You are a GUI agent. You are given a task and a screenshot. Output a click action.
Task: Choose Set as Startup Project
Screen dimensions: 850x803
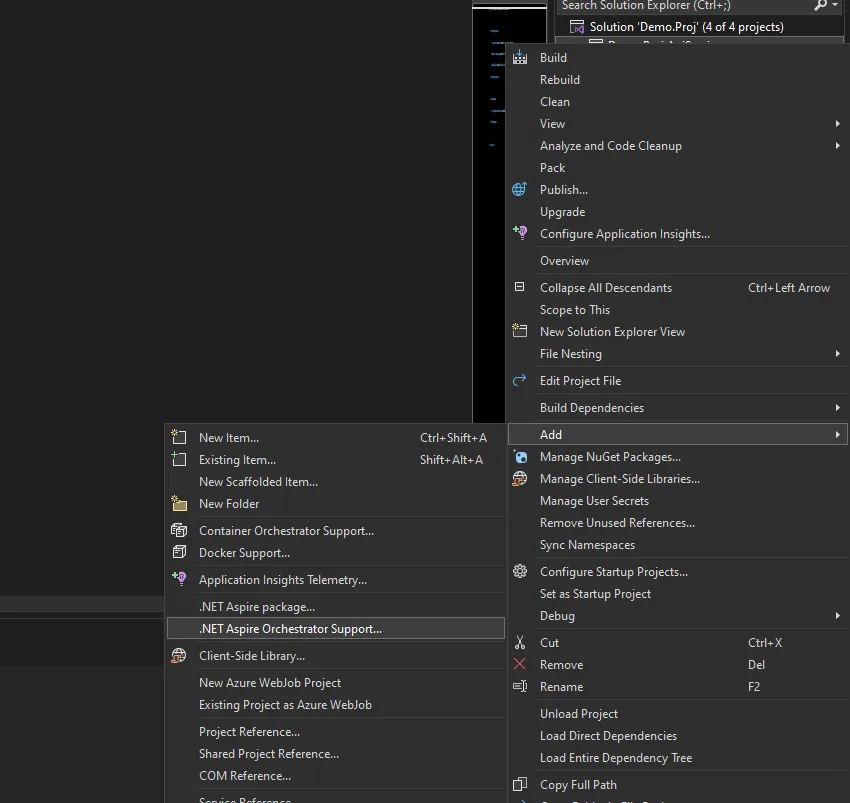(x=595, y=594)
